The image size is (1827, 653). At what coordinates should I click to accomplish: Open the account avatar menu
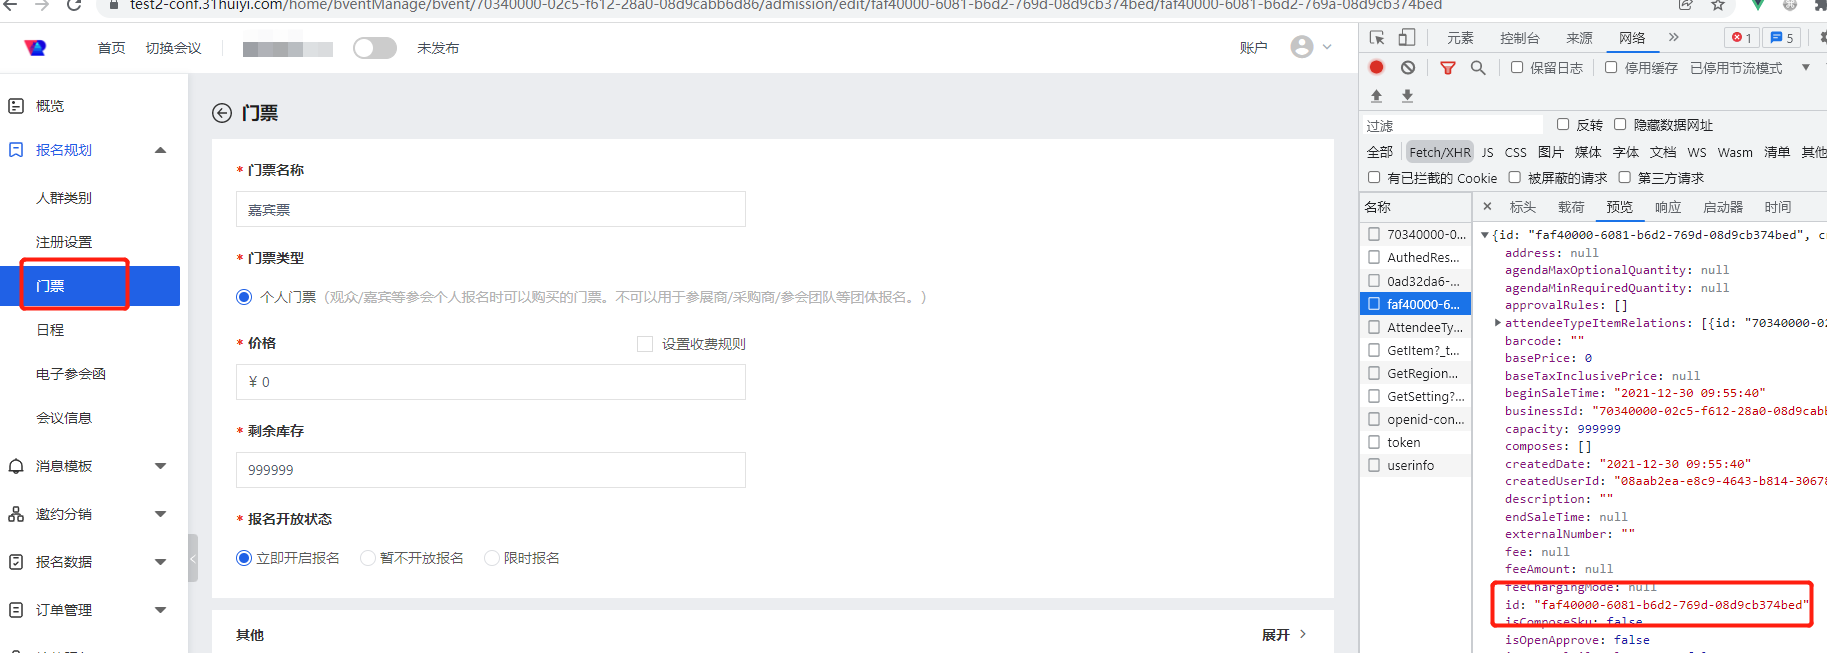[1302, 47]
